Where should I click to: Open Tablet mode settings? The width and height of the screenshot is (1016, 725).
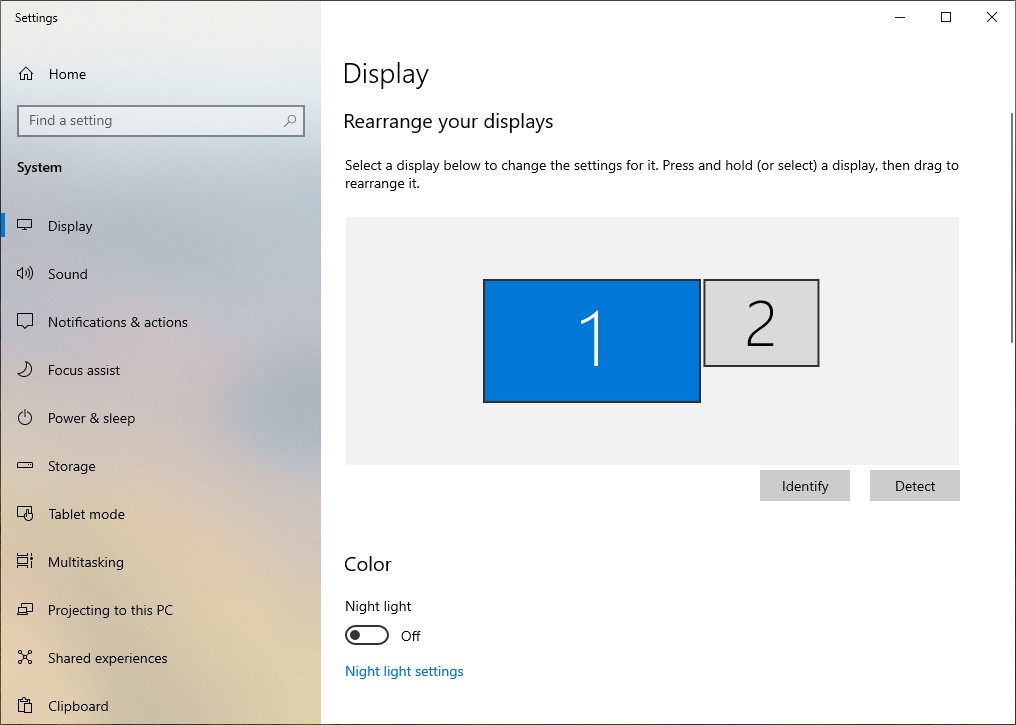coord(161,514)
